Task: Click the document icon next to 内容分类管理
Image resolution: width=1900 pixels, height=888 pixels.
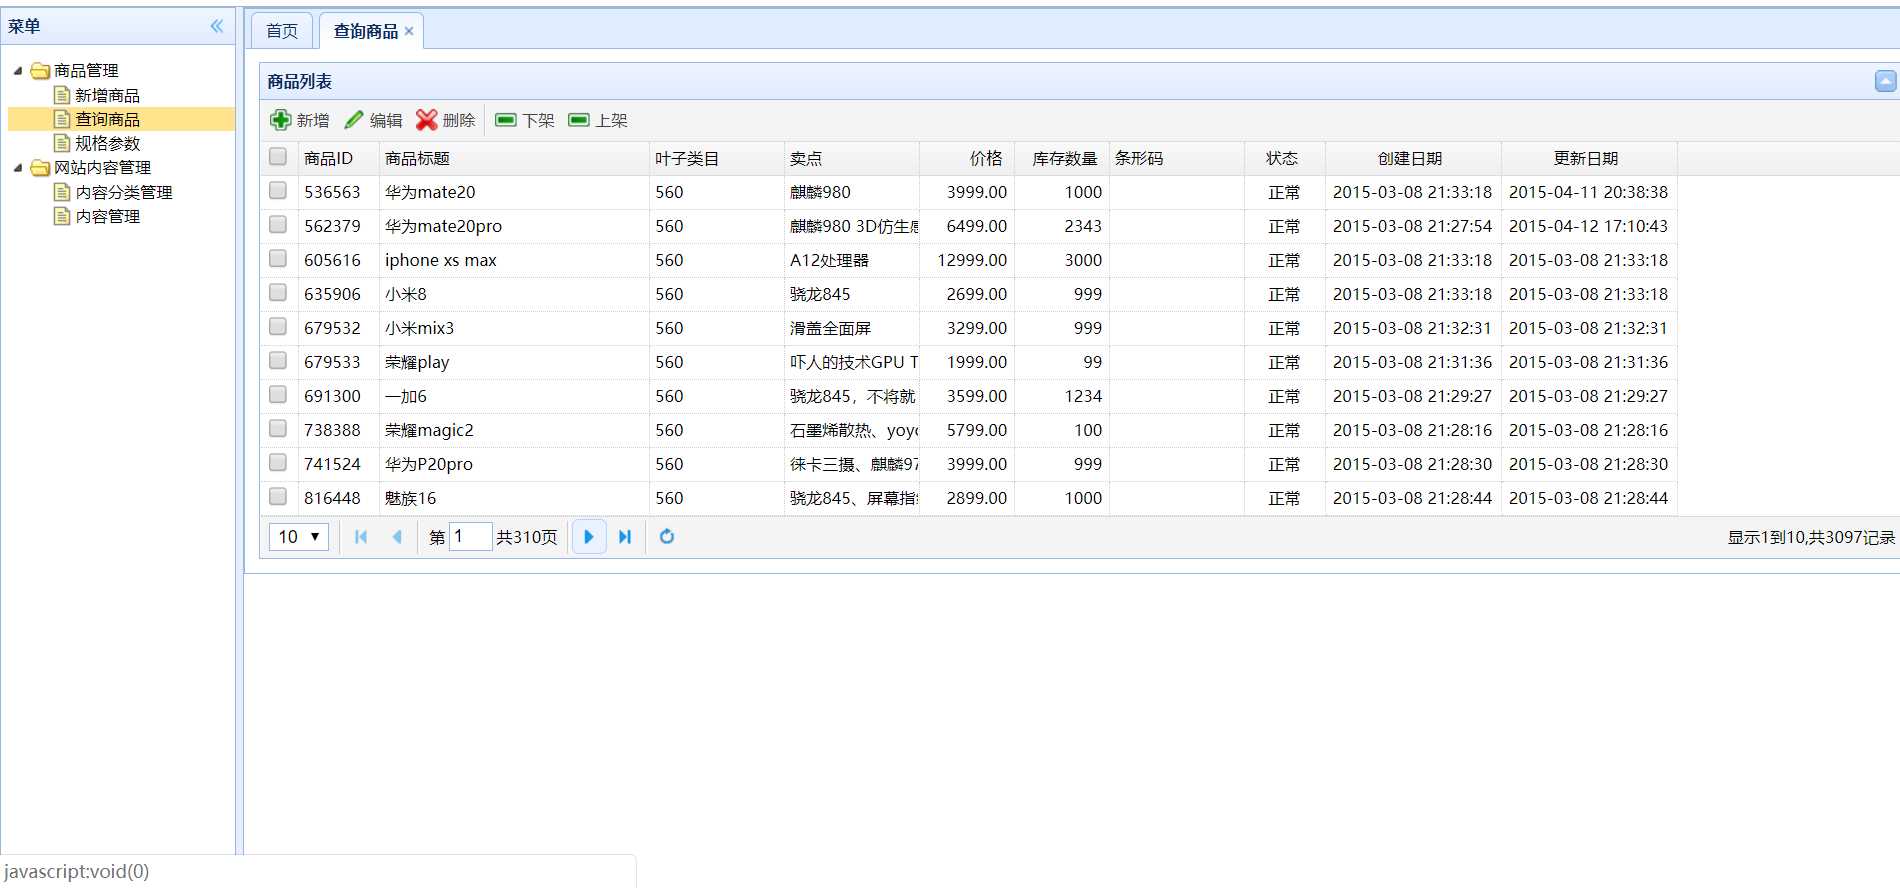Action: tap(62, 192)
